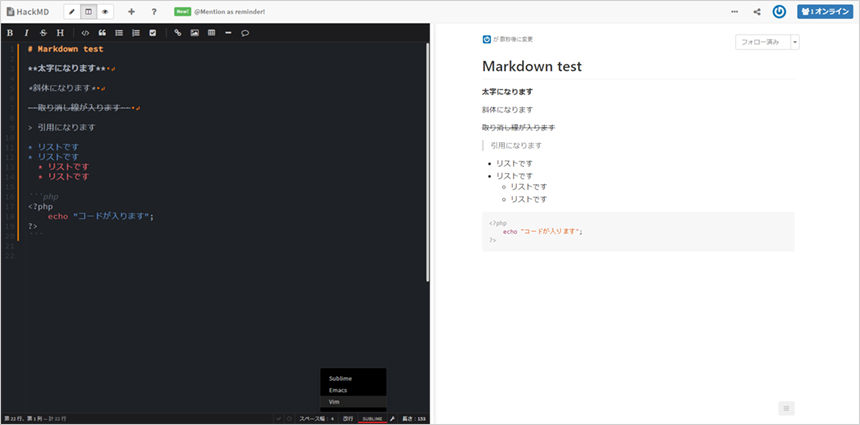
Task: Insert checkbox task list
Action: pos(153,33)
